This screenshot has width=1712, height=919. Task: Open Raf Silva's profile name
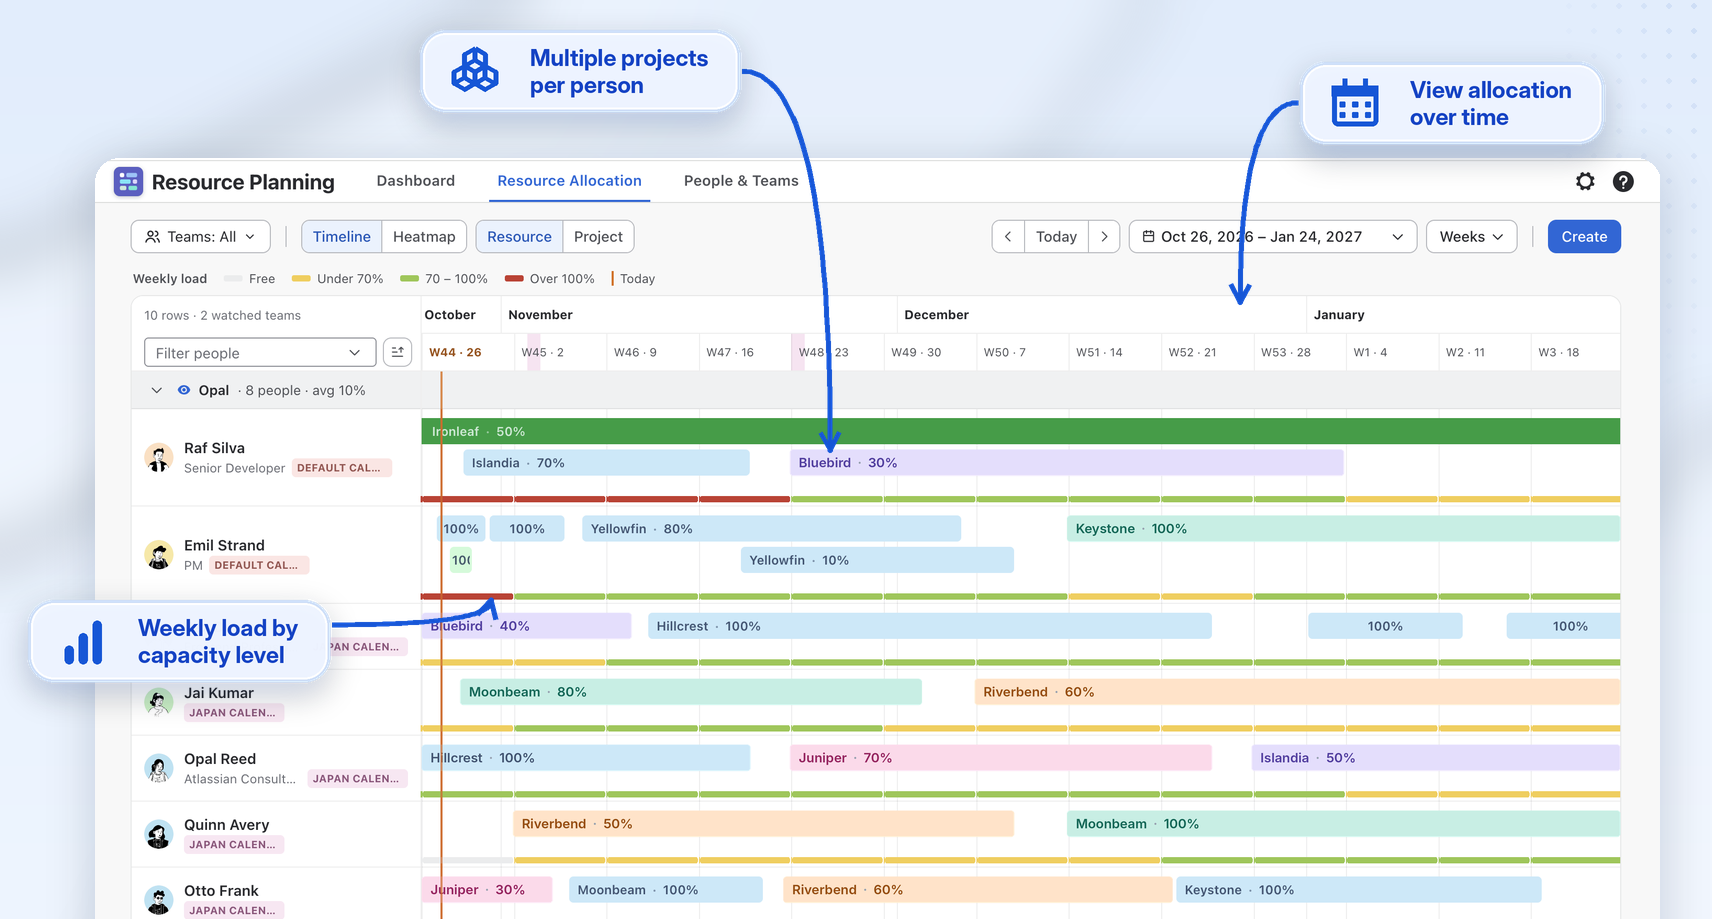[214, 448]
